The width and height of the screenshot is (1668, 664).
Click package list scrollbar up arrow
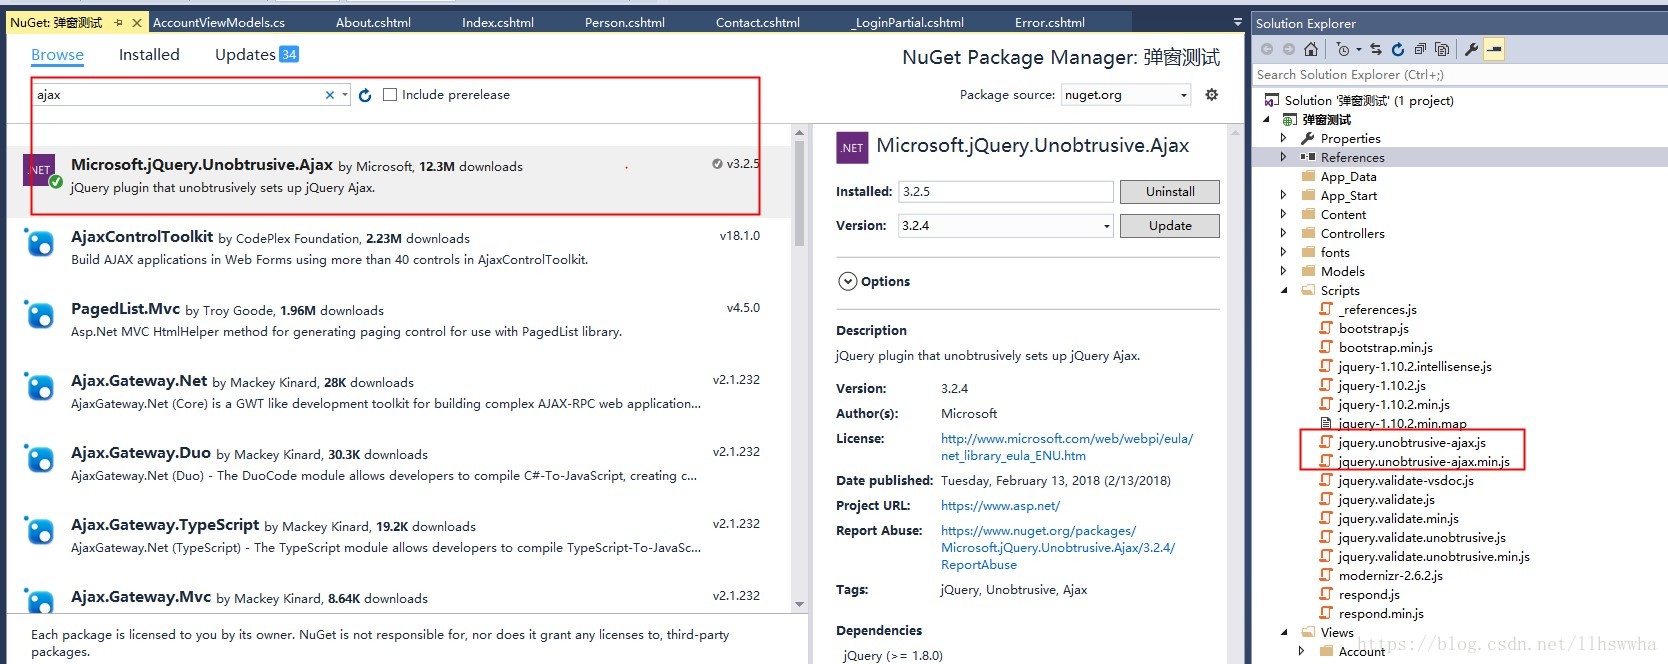[799, 132]
